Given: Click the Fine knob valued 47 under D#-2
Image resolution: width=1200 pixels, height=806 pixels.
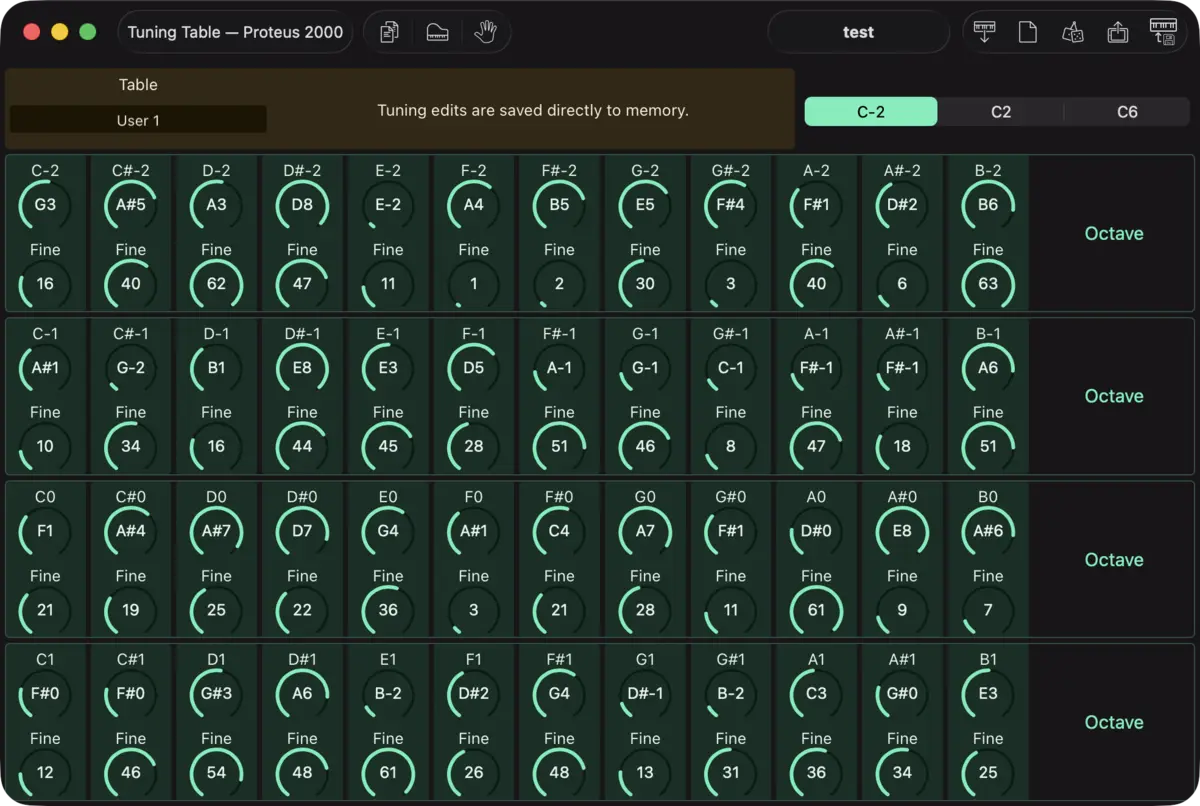Looking at the screenshot, I should click(302, 284).
